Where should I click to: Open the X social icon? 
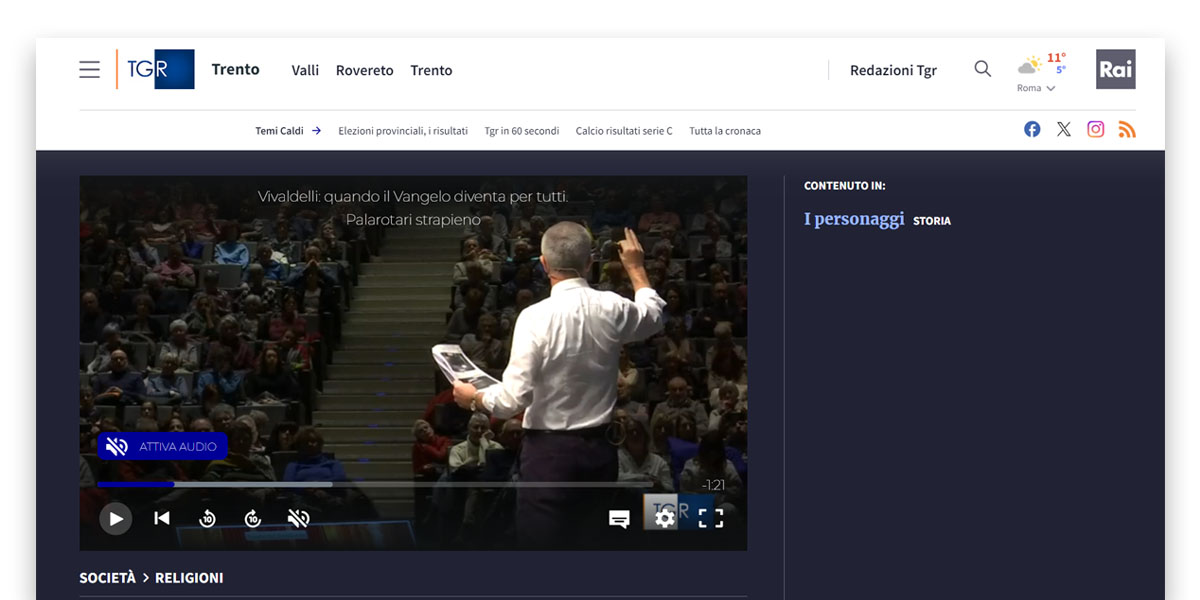1064,129
